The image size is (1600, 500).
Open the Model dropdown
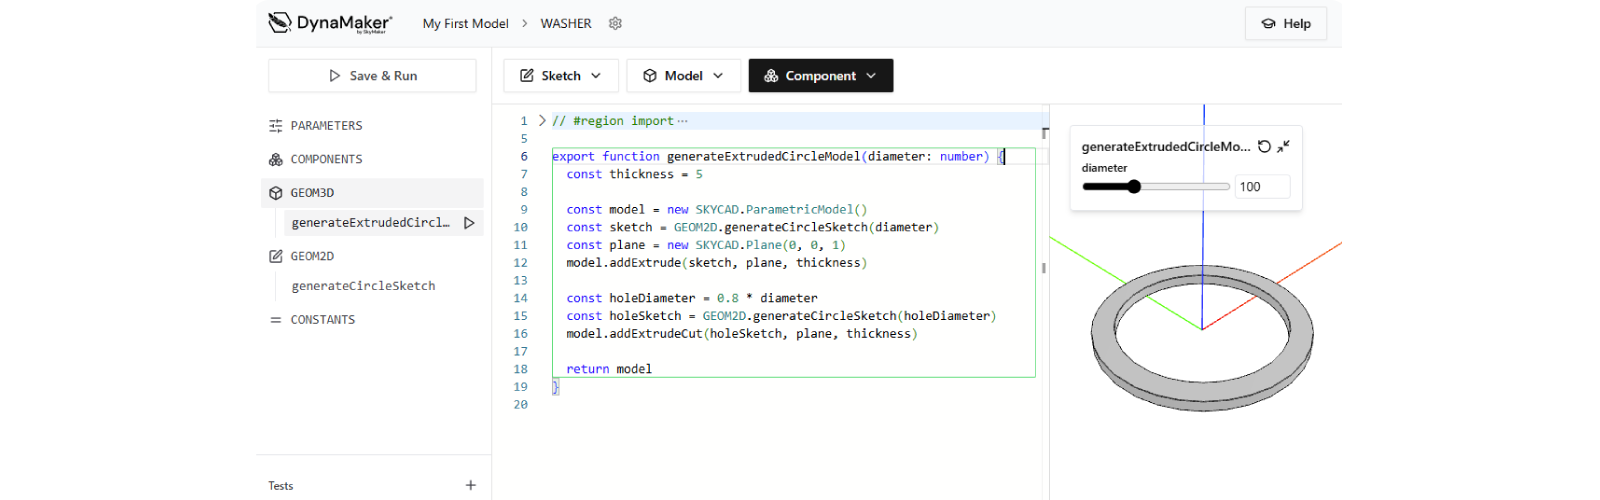pos(683,76)
